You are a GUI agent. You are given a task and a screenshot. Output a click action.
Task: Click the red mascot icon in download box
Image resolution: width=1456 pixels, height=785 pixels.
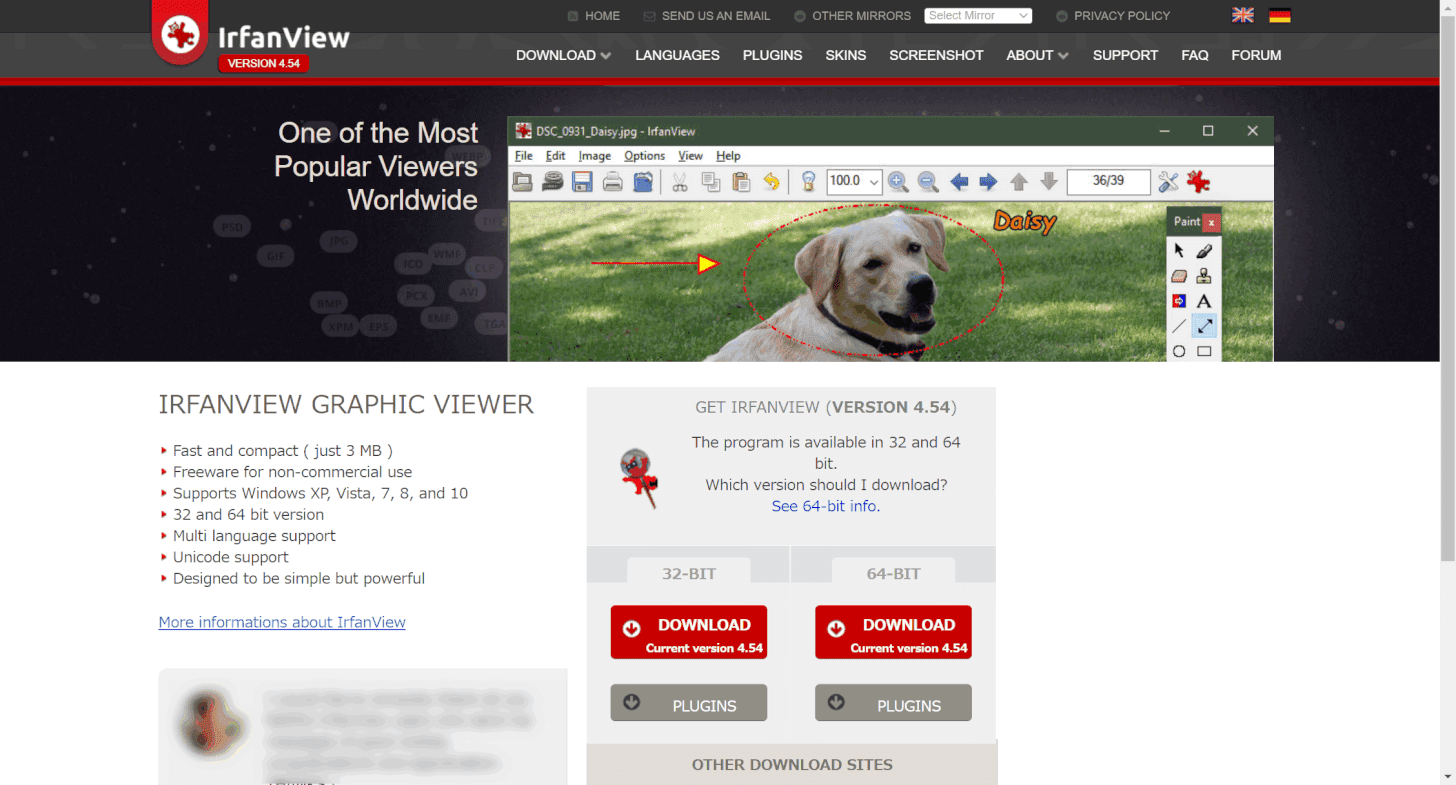pyautogui.click(x=639, y=480)
